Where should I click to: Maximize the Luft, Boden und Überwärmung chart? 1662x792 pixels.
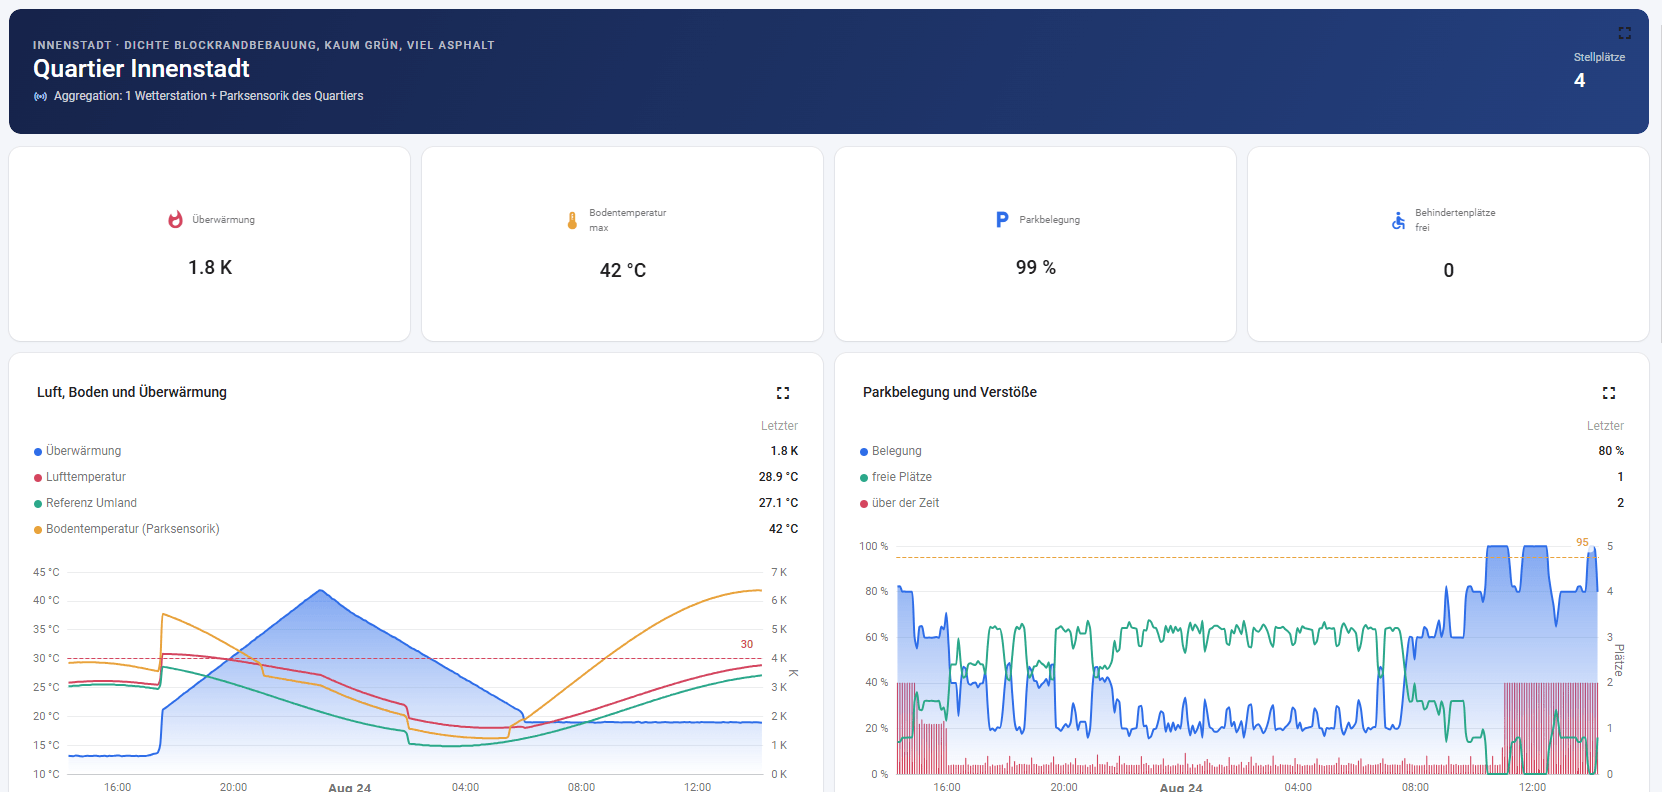pyautogui.click(x=783, y=393)
